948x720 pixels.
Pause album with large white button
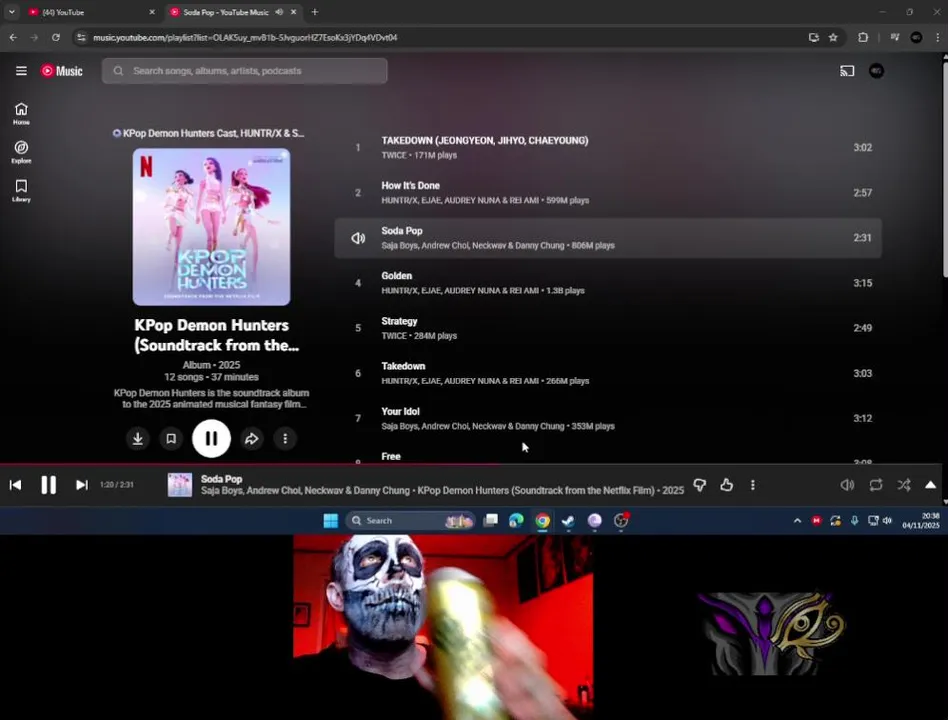tap(211, 438)
